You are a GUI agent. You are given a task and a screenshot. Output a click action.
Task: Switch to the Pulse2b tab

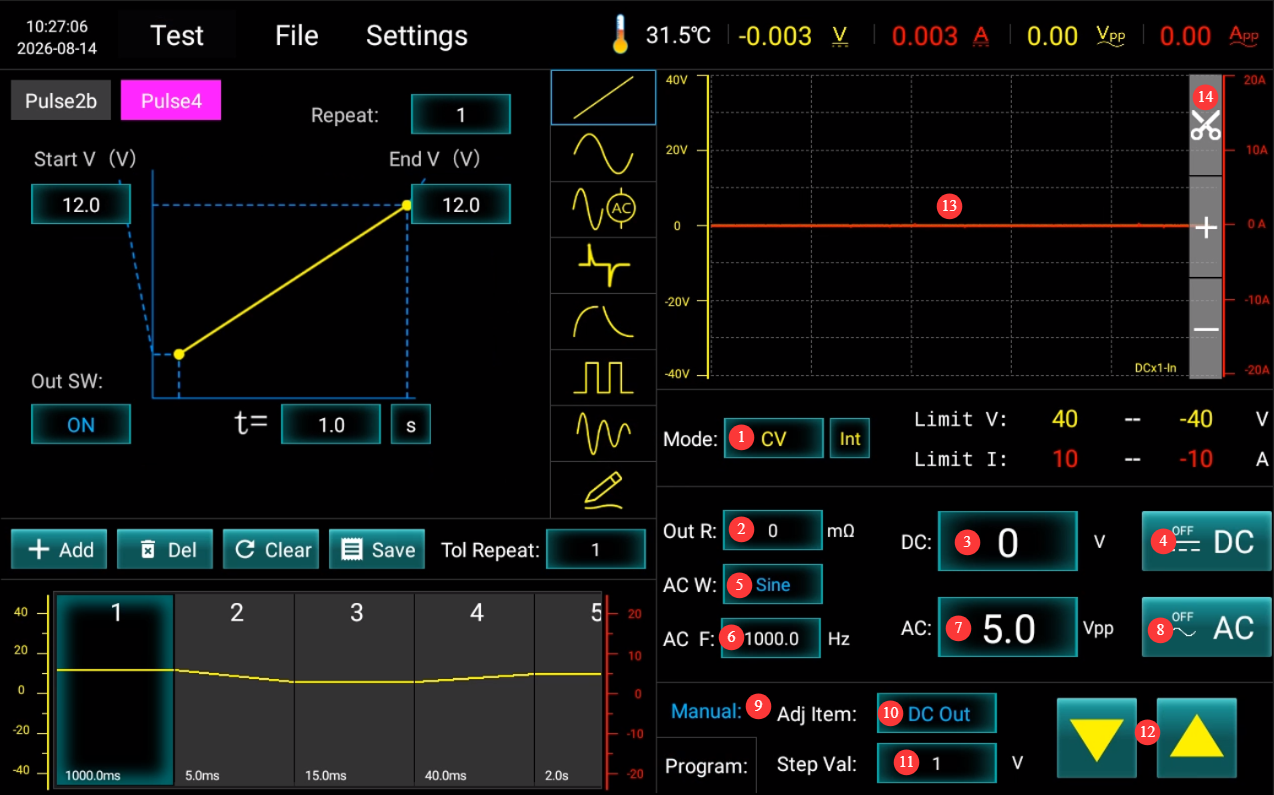click(61, 101)
